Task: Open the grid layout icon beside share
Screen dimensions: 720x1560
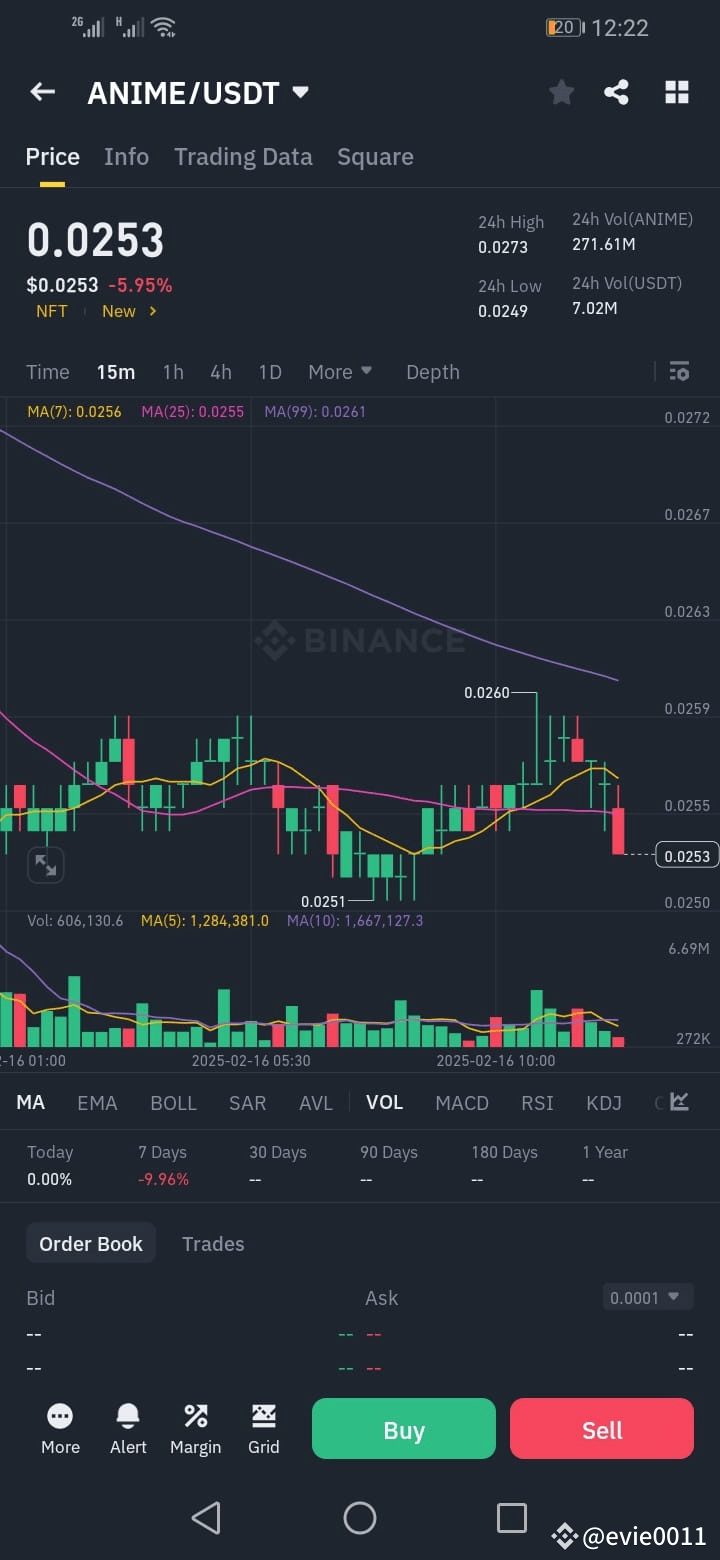Action: pyautogui.click(x=677, y=92)
